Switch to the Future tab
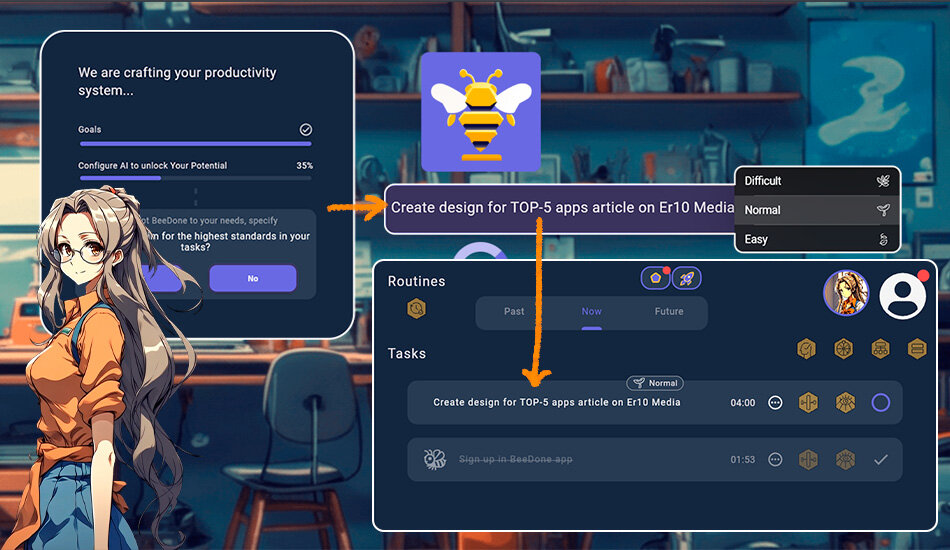The height and width of the screenshot is (550, 950). coord(669,311)
